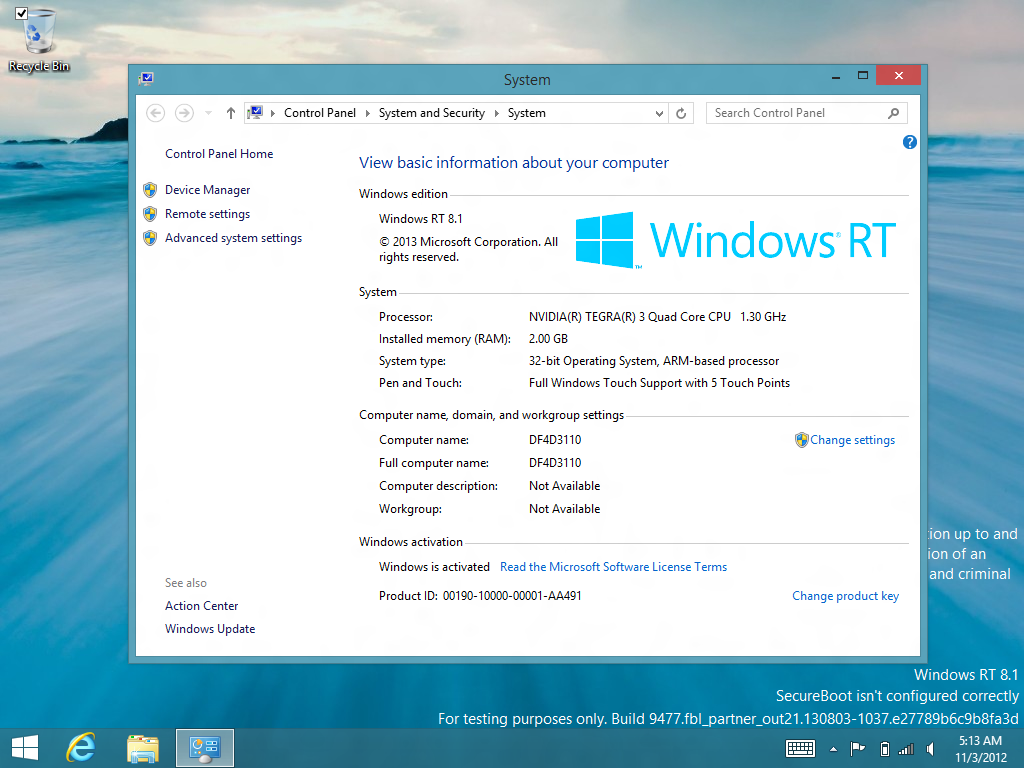Click the Change product key link

(x=845, y=596)
